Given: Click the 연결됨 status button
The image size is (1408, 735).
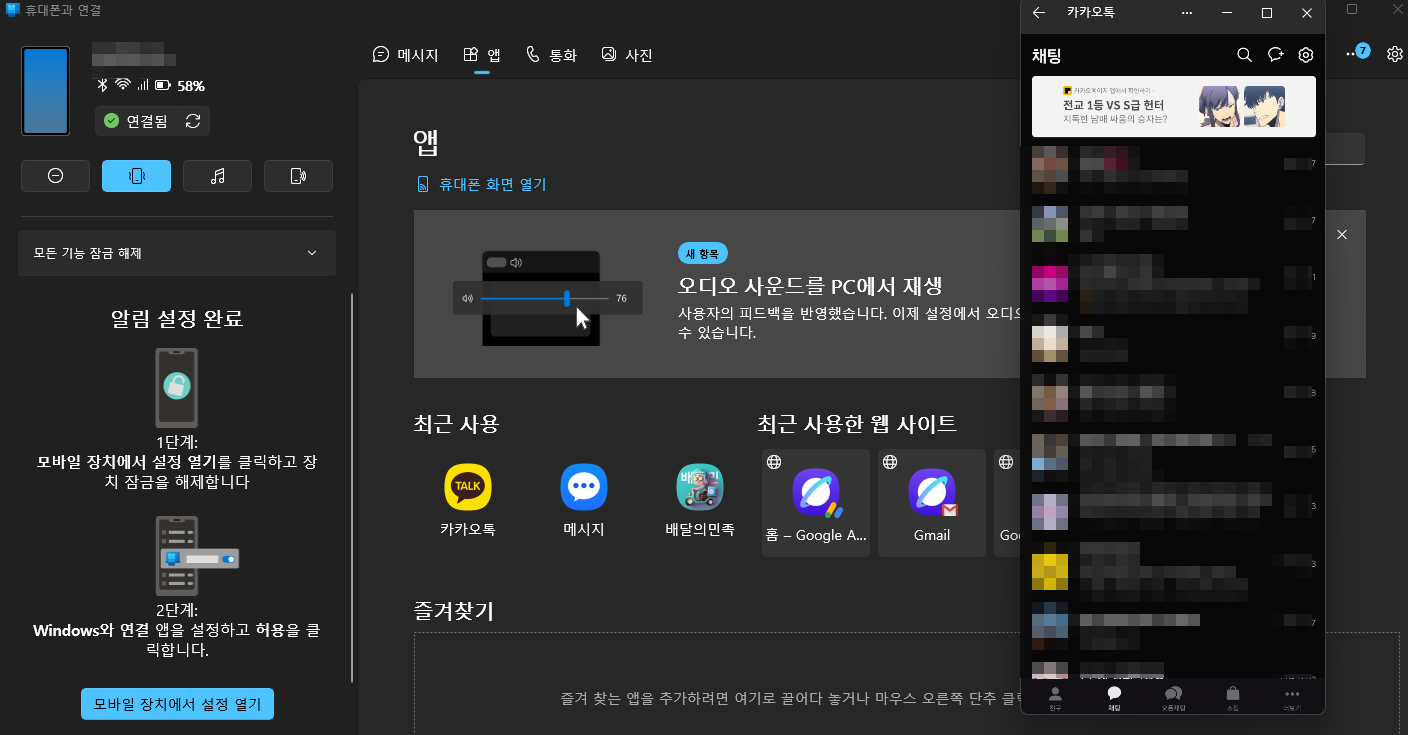Looking at the screenshot, I should click(137, 121).
